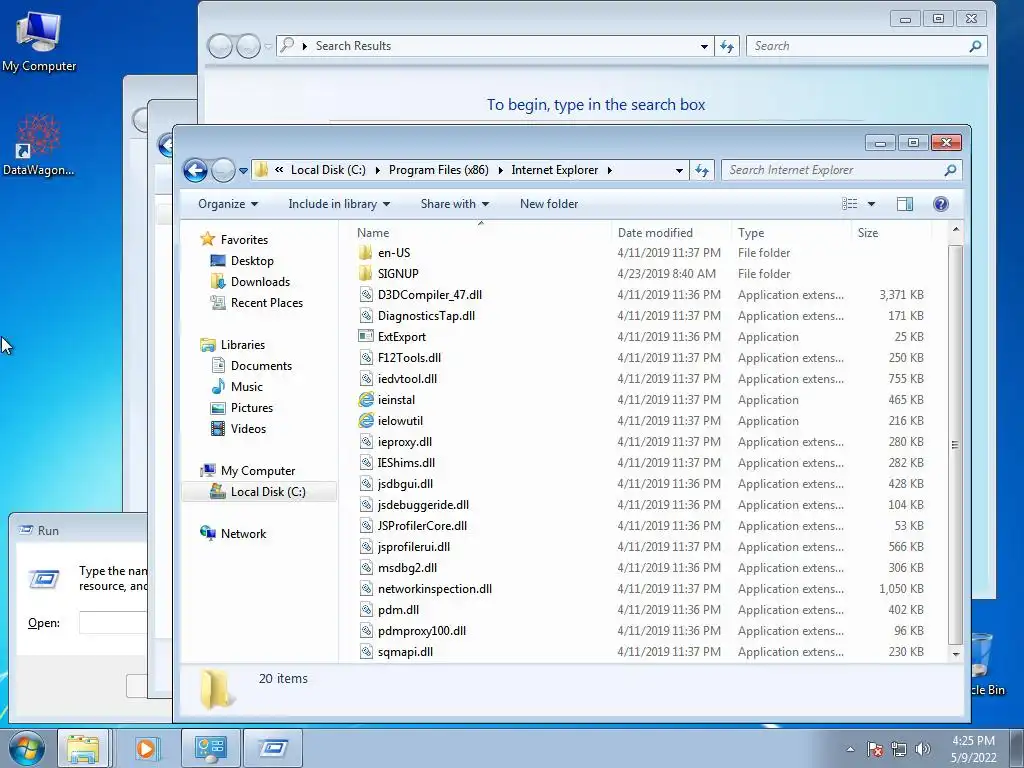Viewport: 1024px width, 768px height.
Task: Select Favorites in navigation pane
Action: [x=244, y=240]
